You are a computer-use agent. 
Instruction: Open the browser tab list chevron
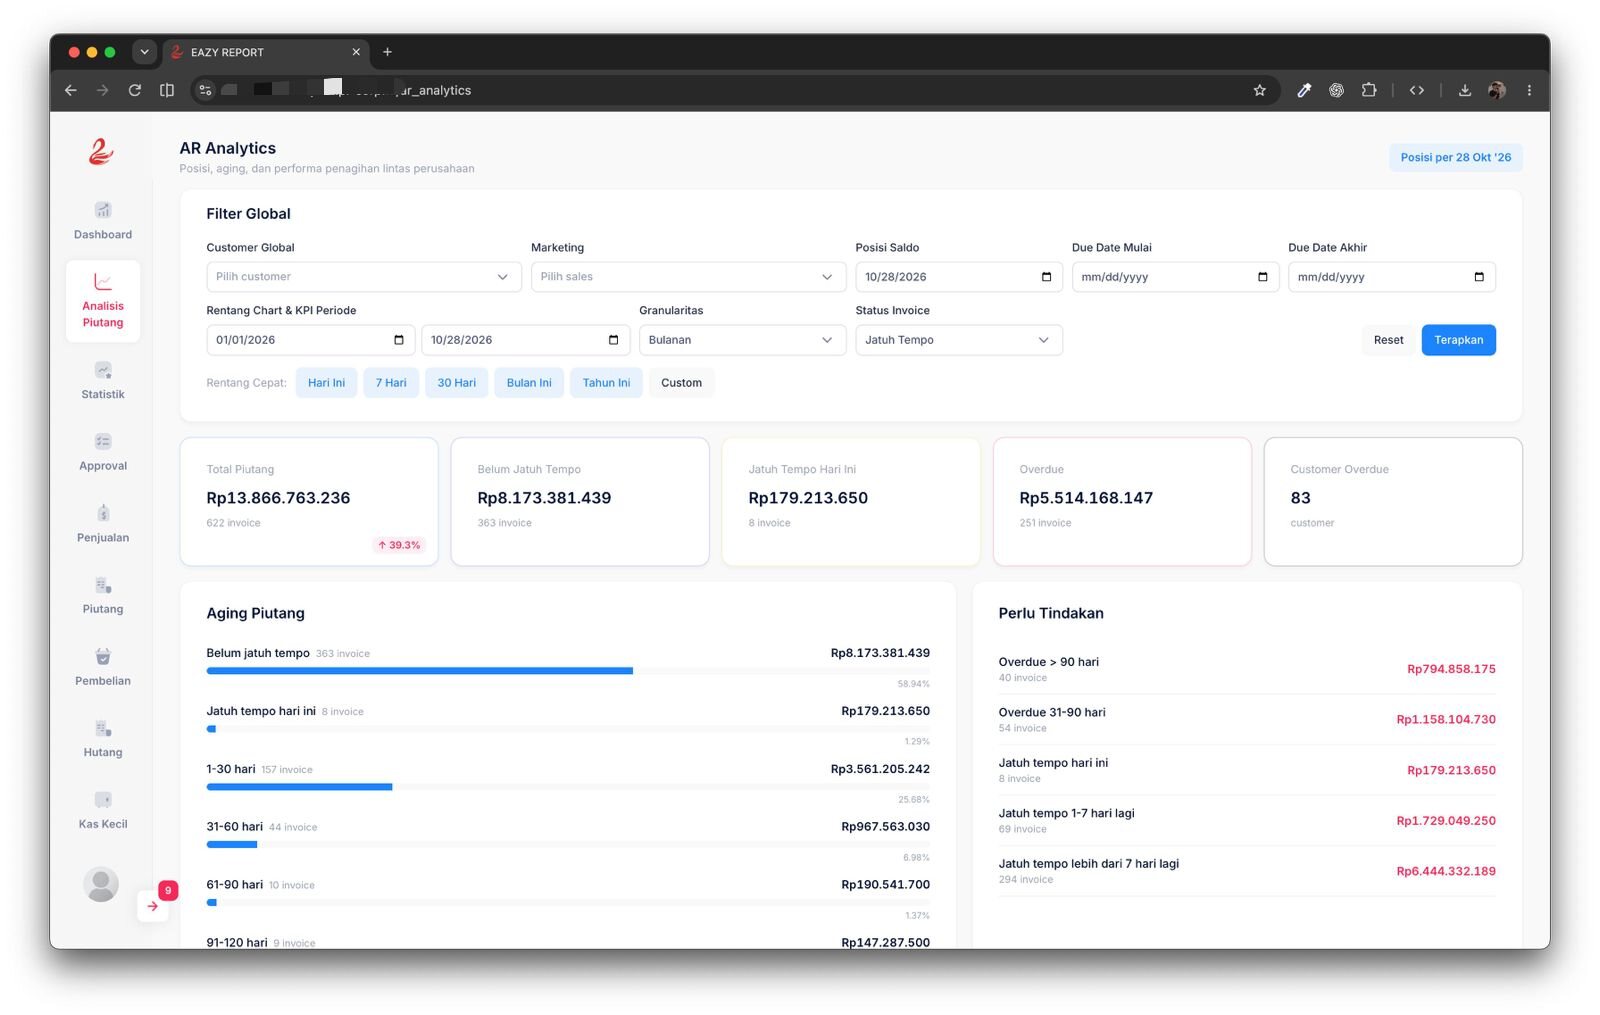[145, 52]
